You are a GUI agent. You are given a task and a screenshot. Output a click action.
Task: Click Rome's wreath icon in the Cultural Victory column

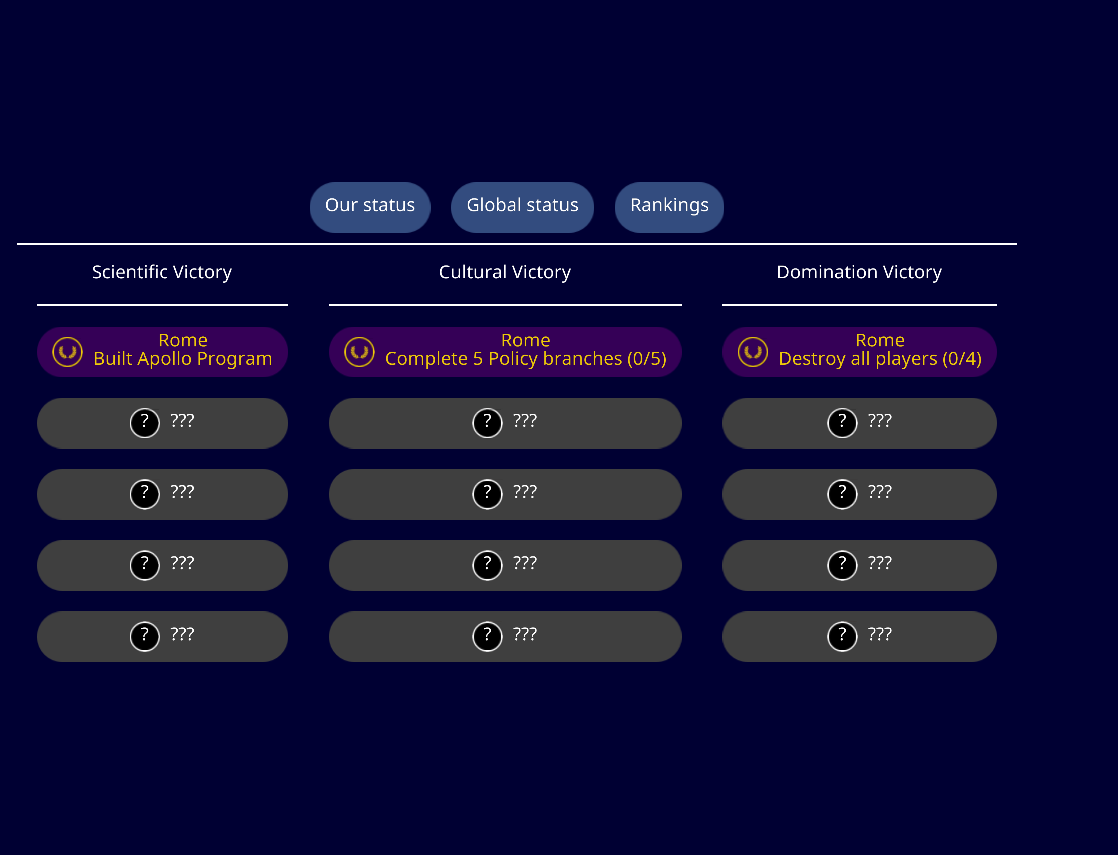tap(359, 352)
